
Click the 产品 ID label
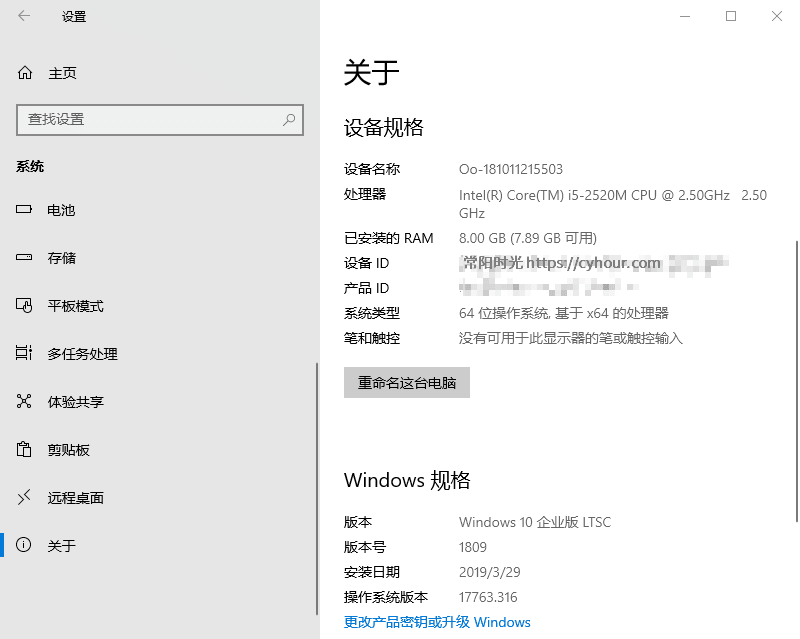point(366,288)
